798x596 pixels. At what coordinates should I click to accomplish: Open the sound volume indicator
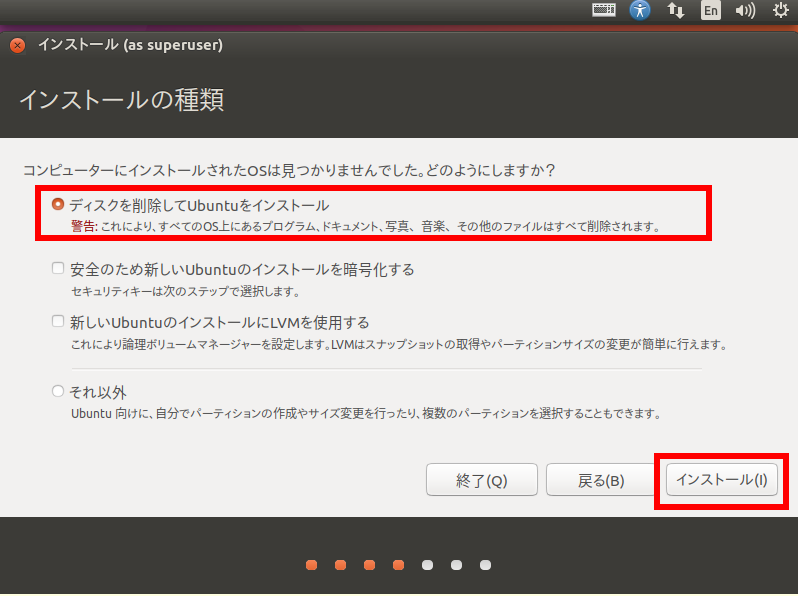coord(746,10)
